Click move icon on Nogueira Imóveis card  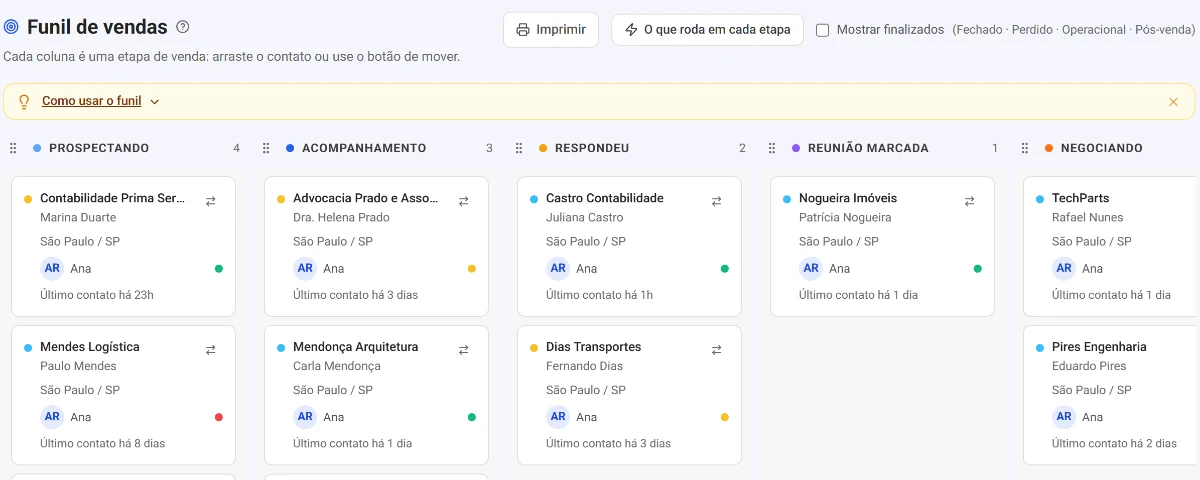point(970,201)
